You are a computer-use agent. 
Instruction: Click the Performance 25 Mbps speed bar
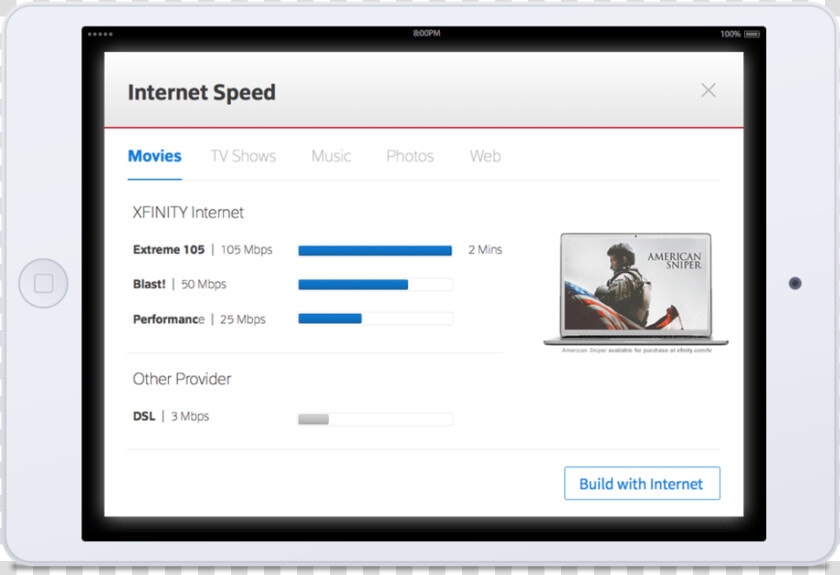pyautogui.click(x=375, y=319)
